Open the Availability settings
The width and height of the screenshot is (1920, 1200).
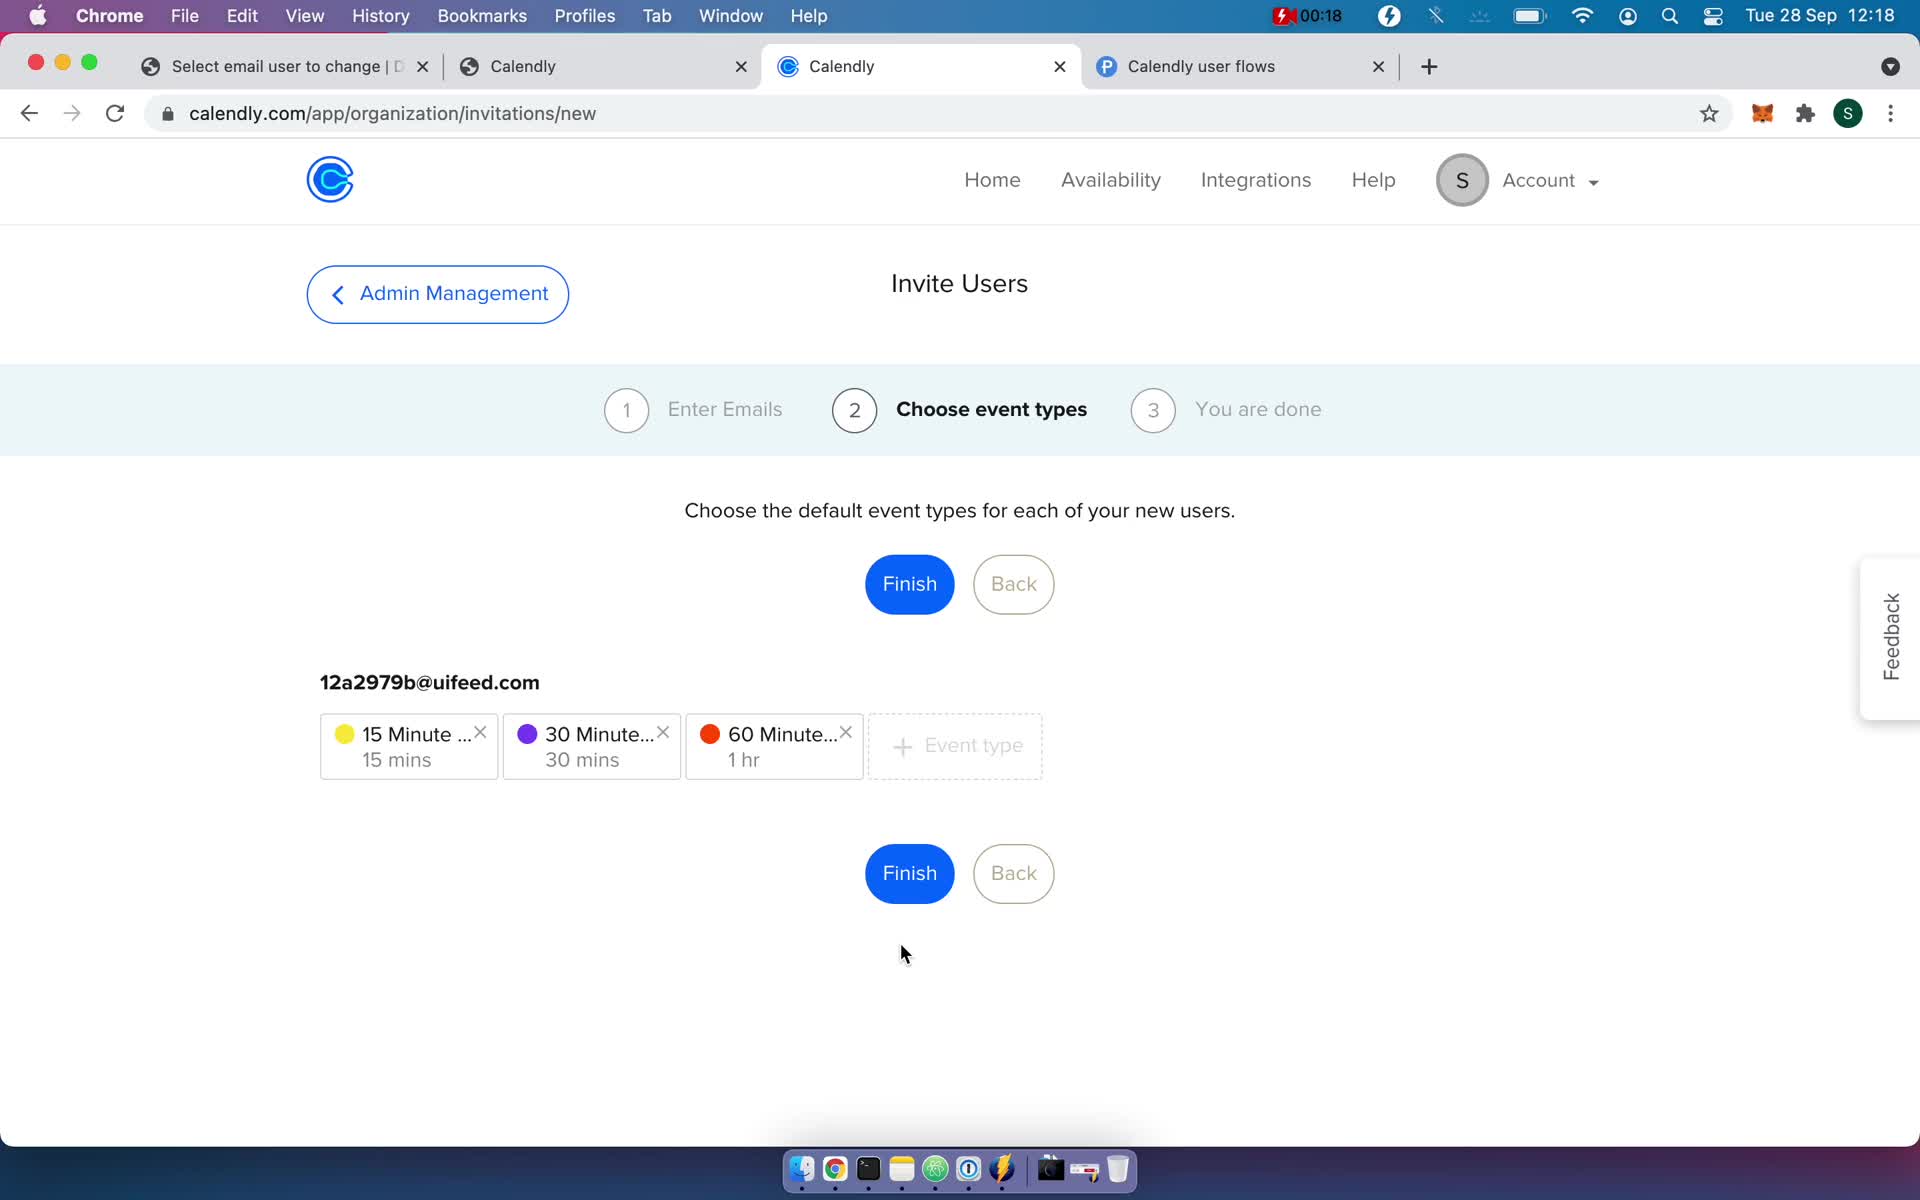pos(1111,180)
